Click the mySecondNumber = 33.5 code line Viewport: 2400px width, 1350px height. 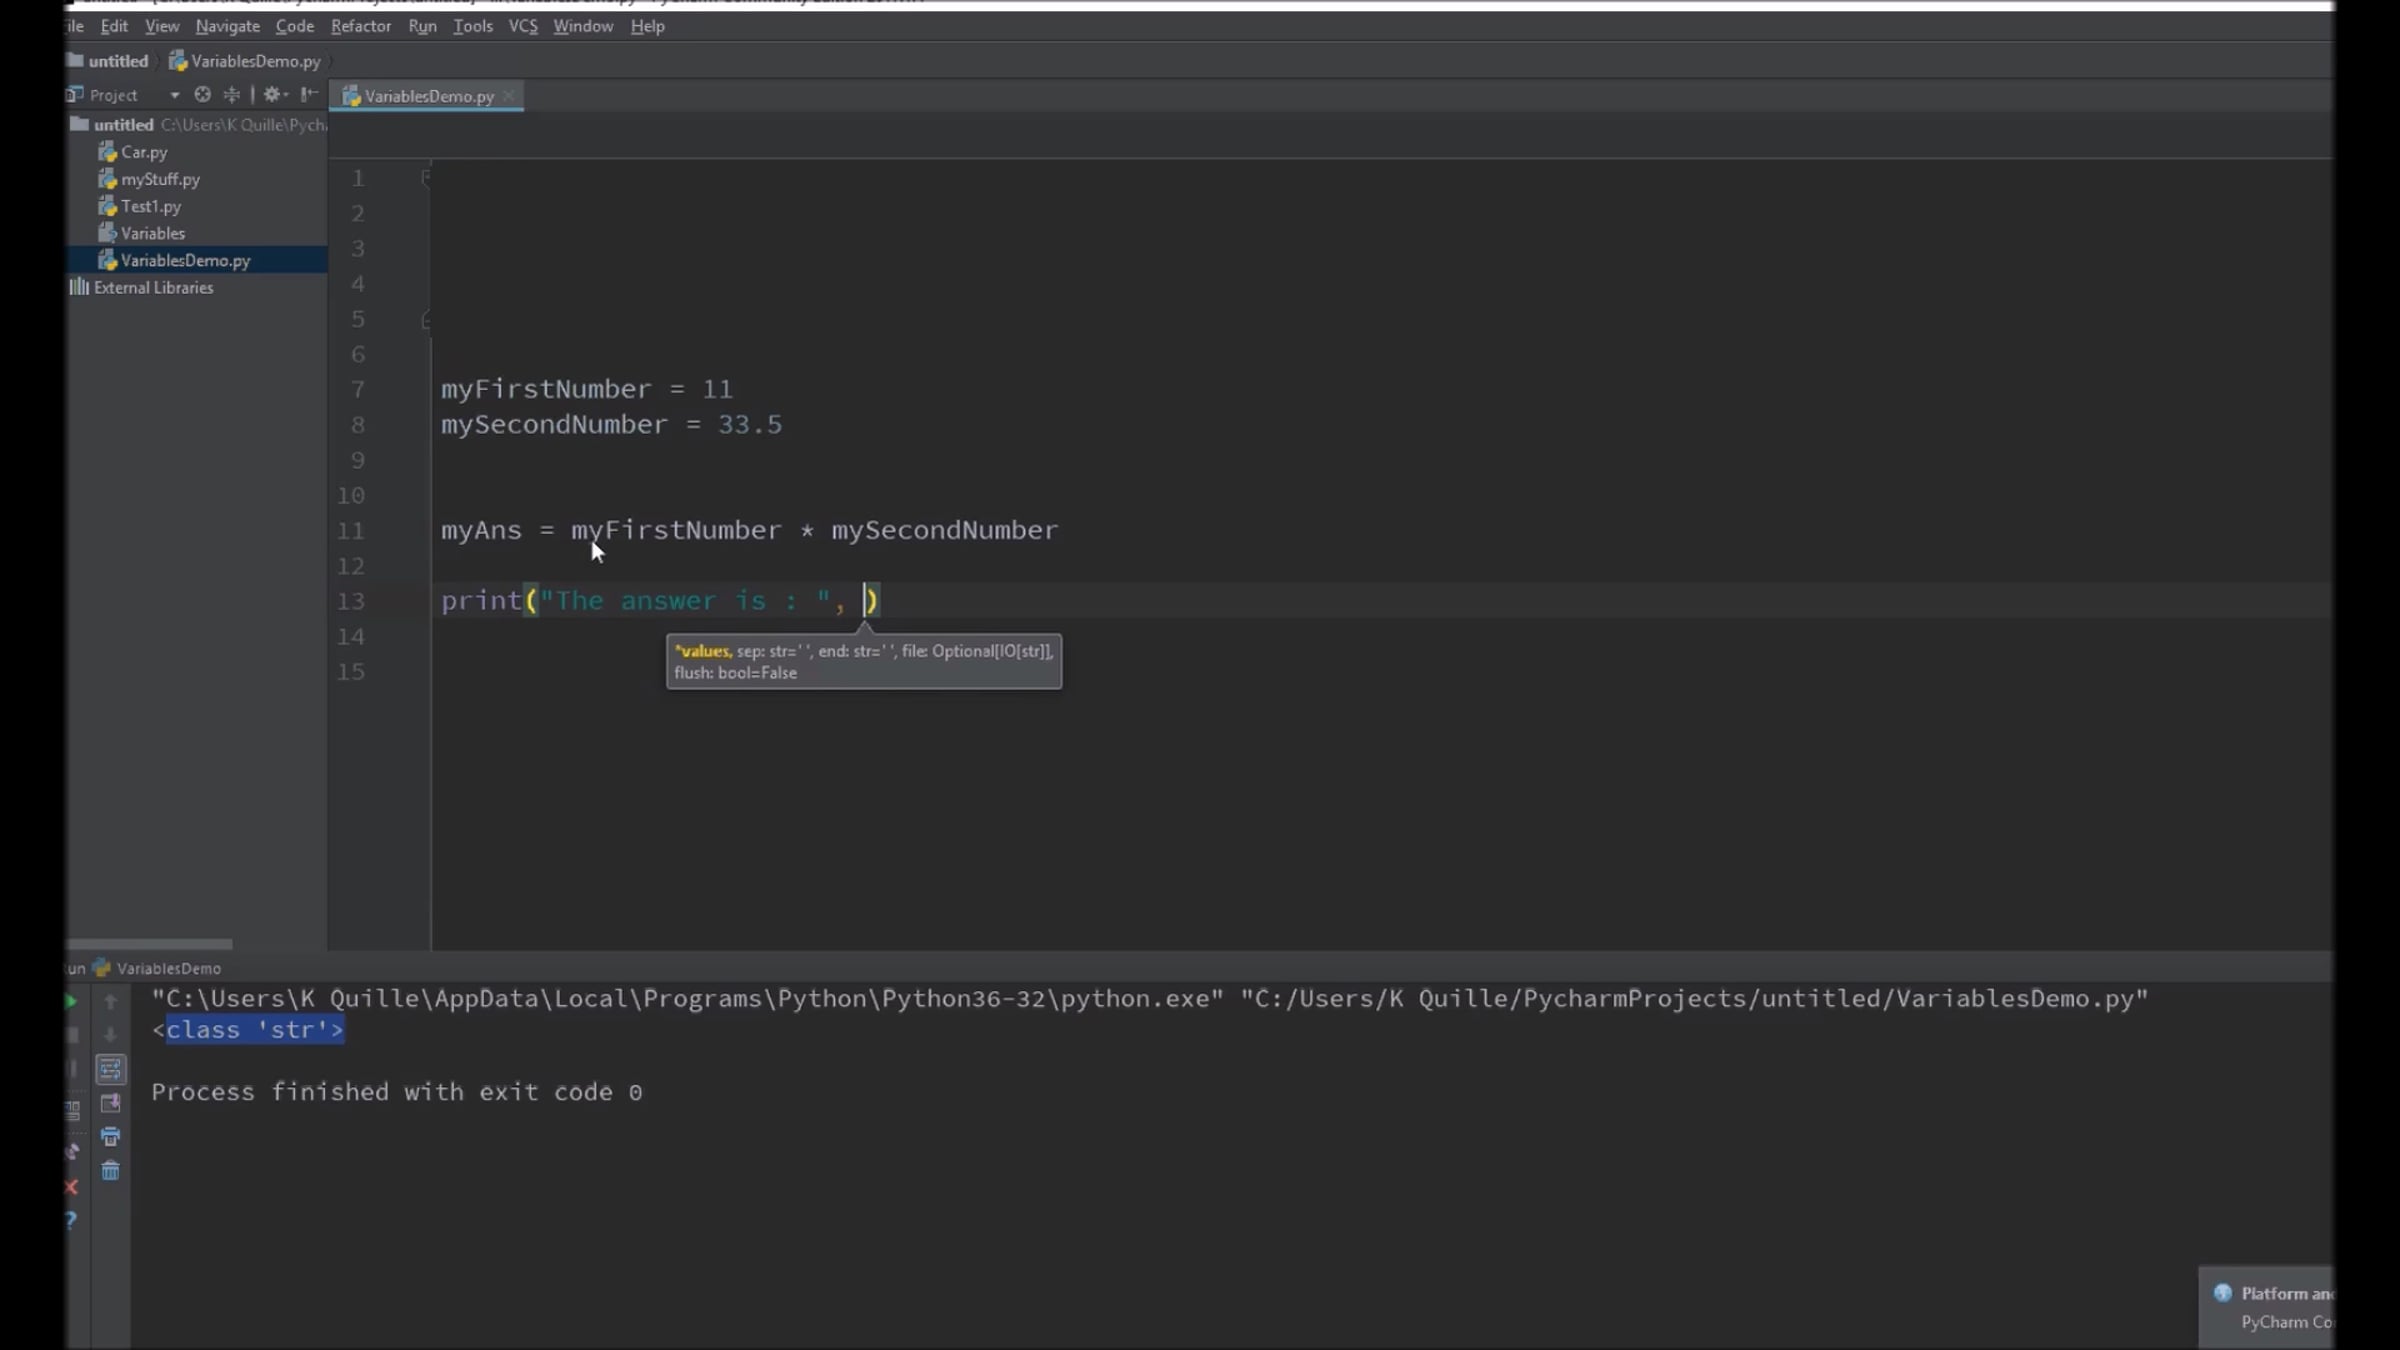612,424
